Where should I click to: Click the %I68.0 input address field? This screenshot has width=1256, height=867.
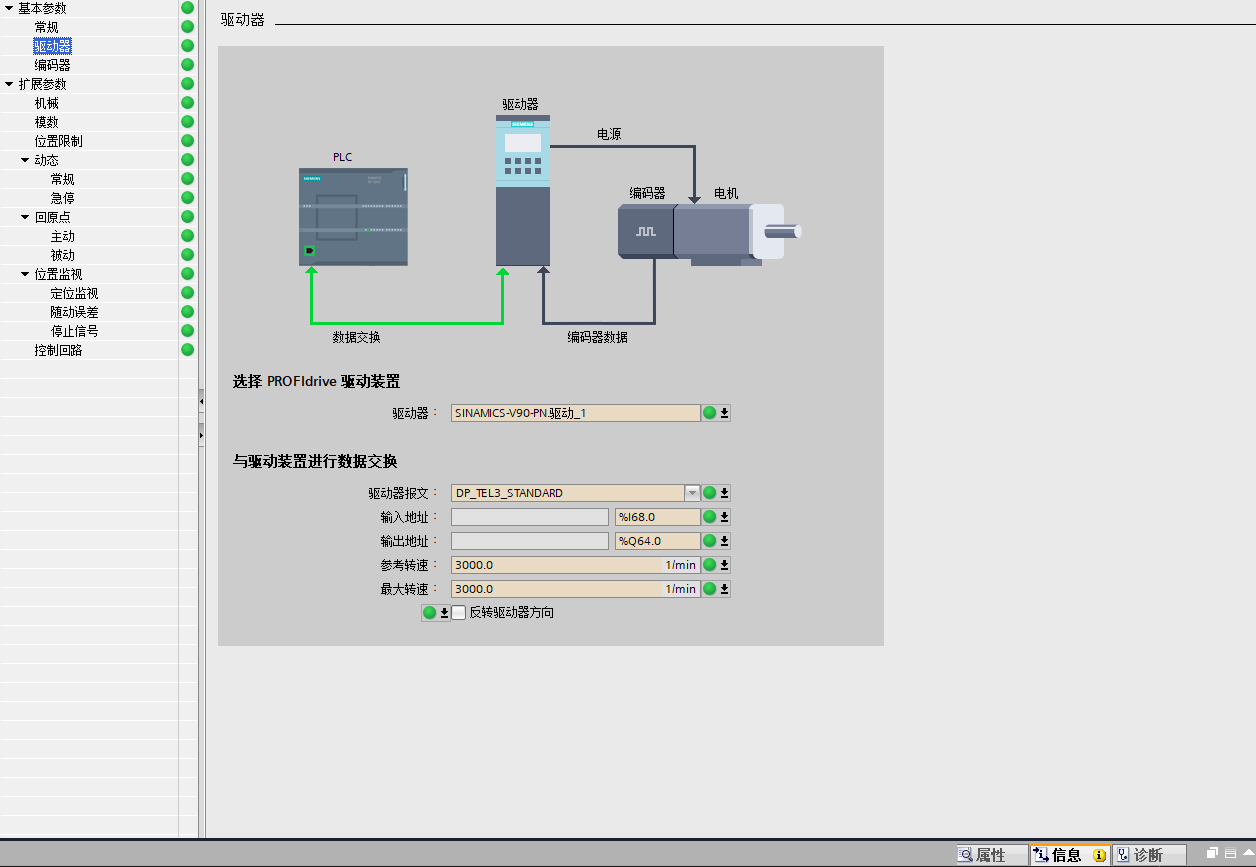[x=657, y=517]
